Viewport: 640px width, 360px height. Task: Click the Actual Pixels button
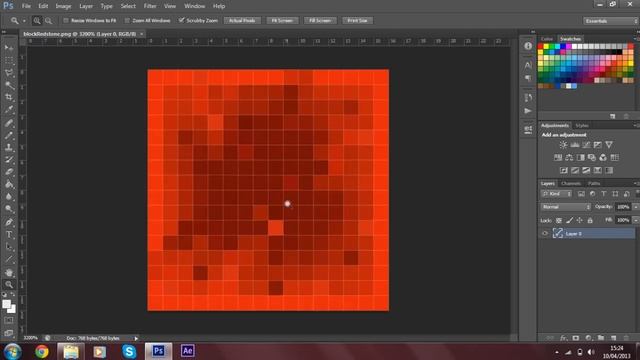click(x=242, y=20)
